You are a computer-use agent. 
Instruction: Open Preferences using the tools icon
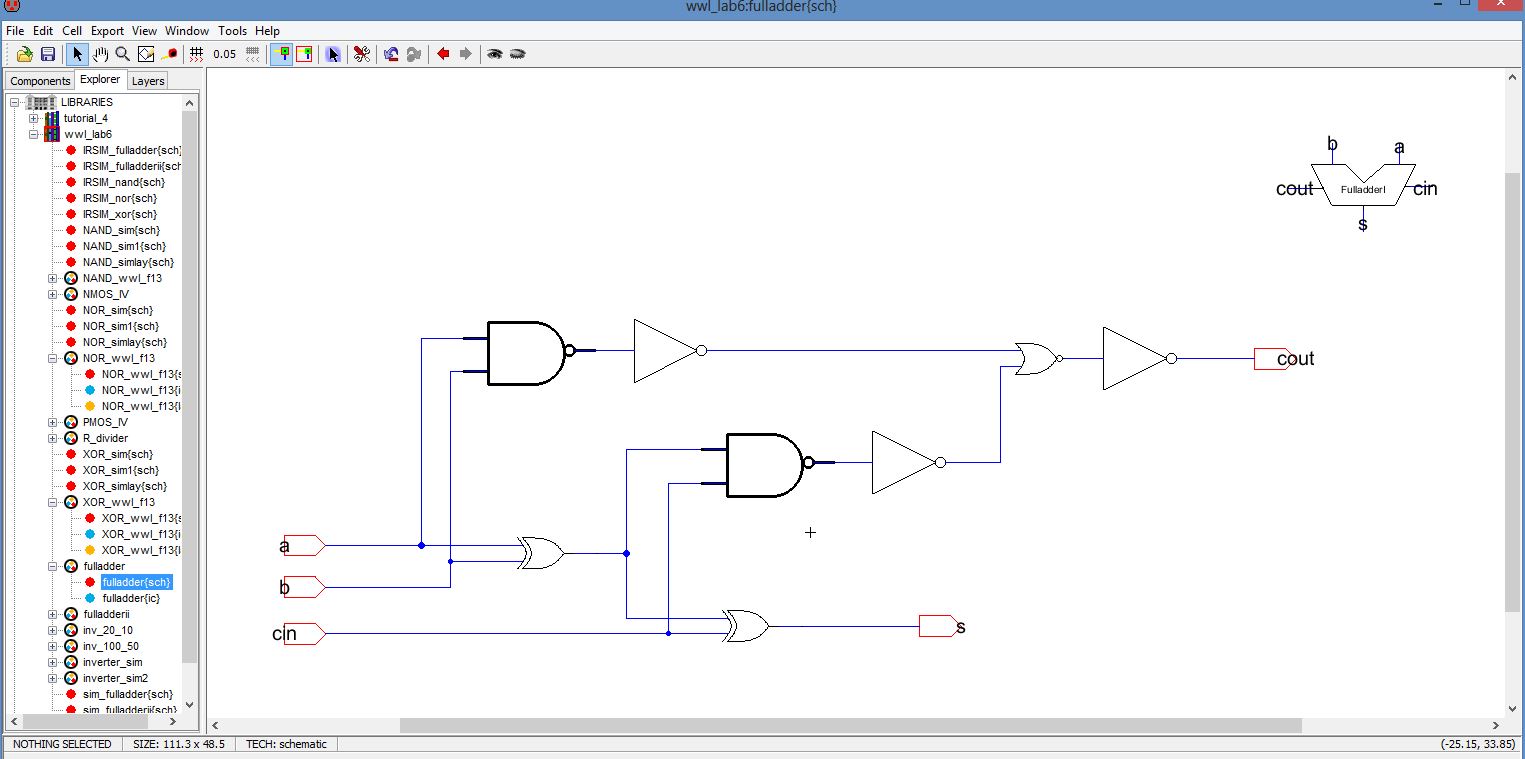[362, 54]
